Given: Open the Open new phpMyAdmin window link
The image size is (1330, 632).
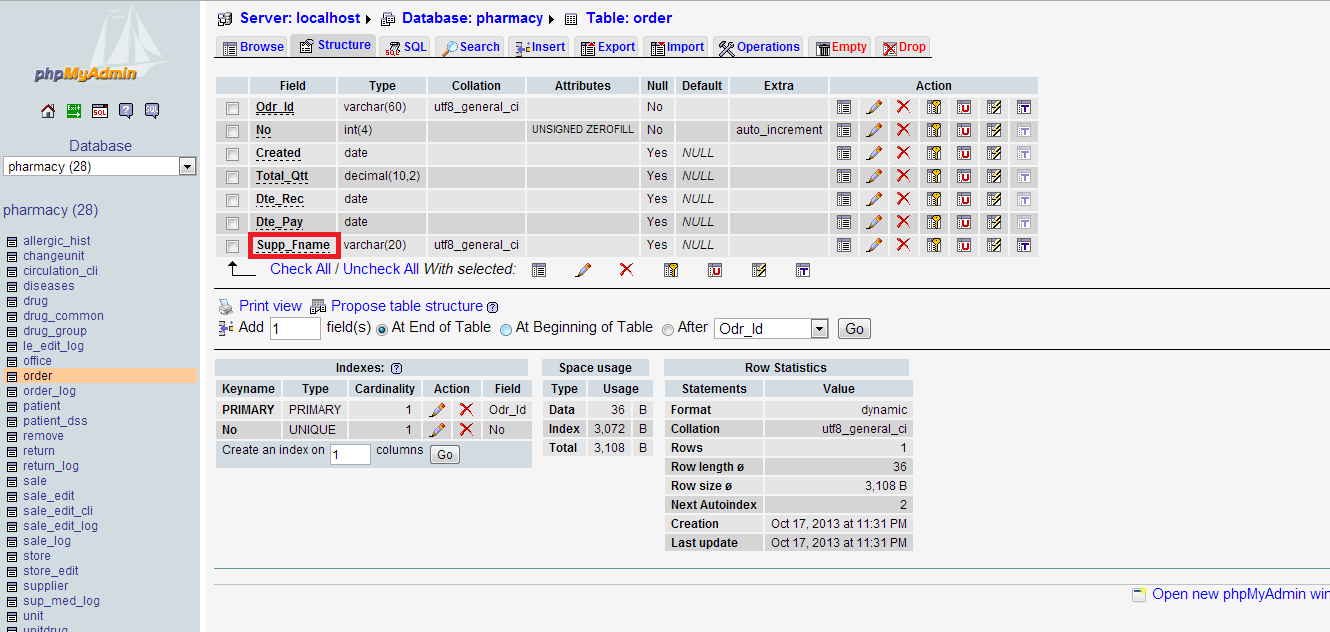Looking at the screenshot, I should pyautogui.click(x=1240, y=594).
